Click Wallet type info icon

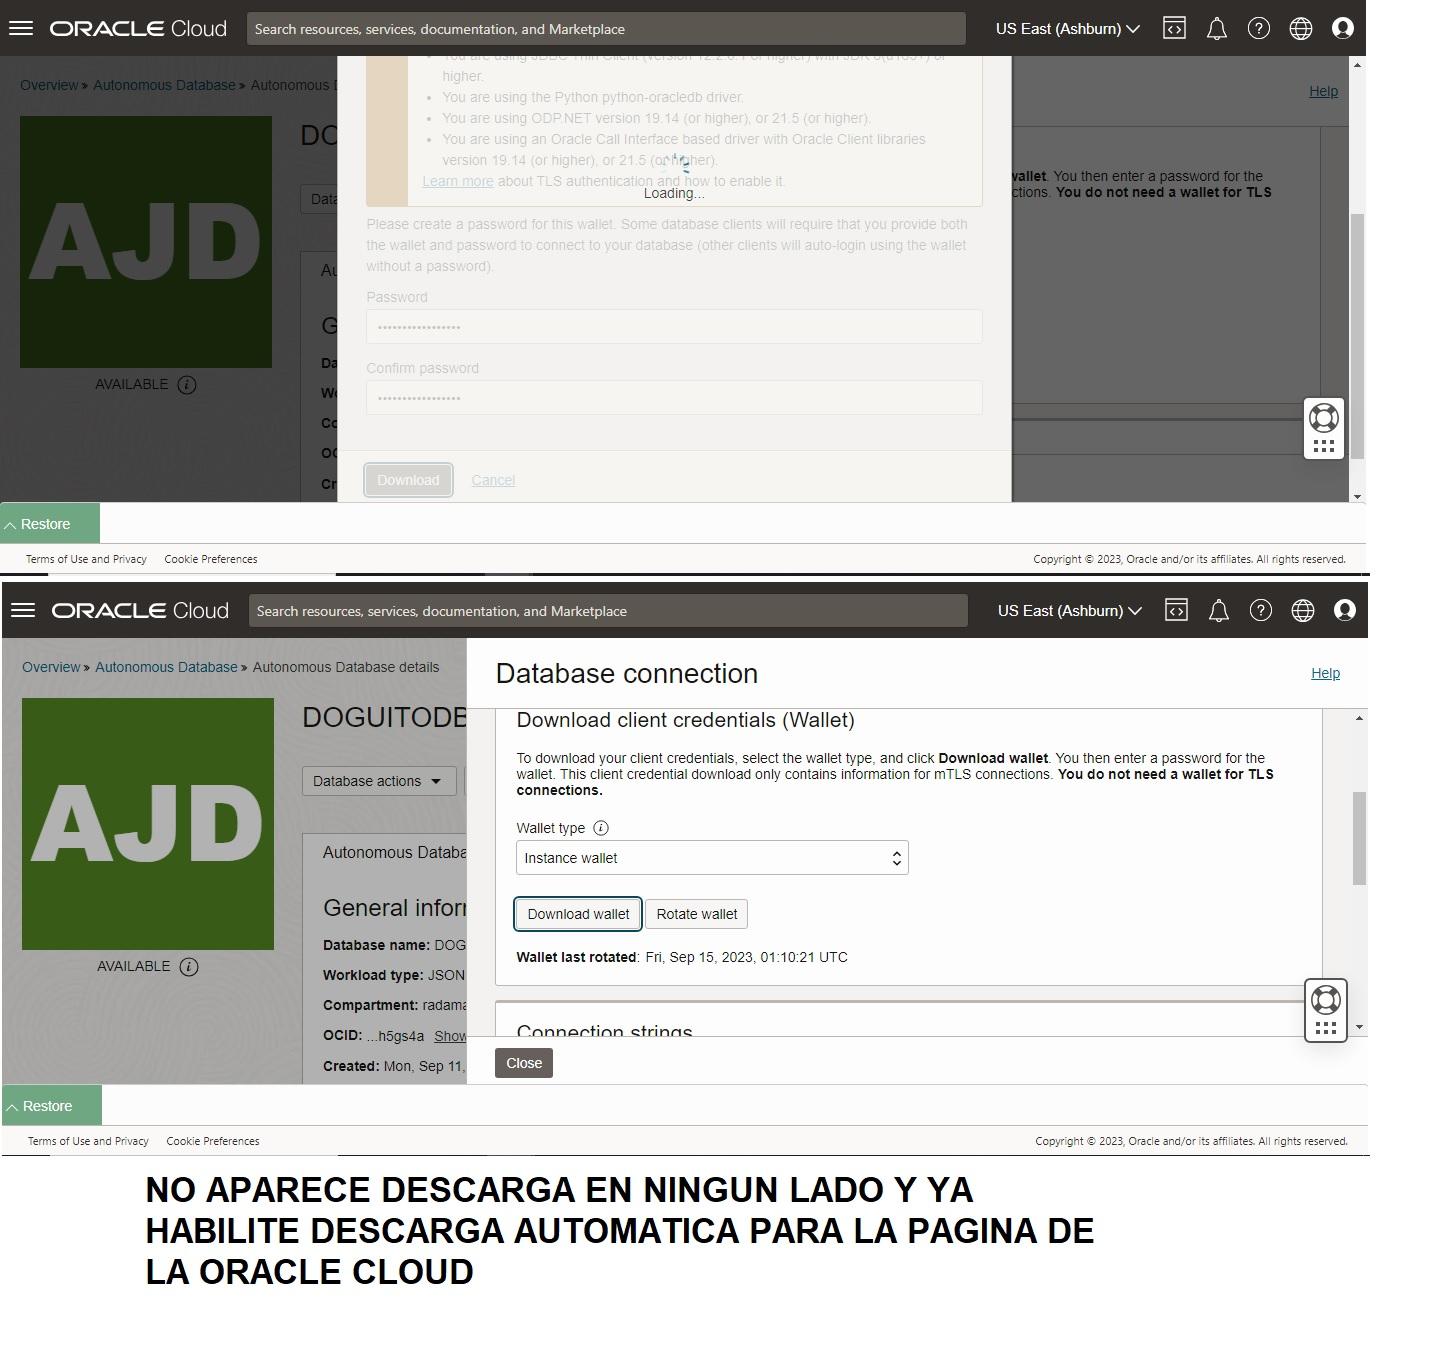601,828
